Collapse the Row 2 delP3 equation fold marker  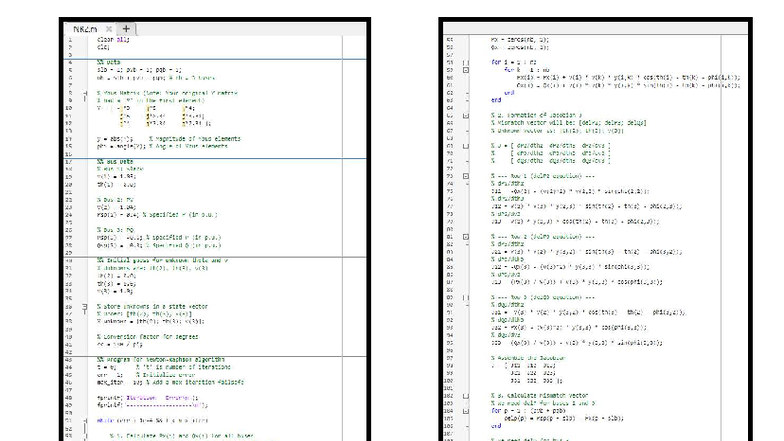tap(466, 236)
